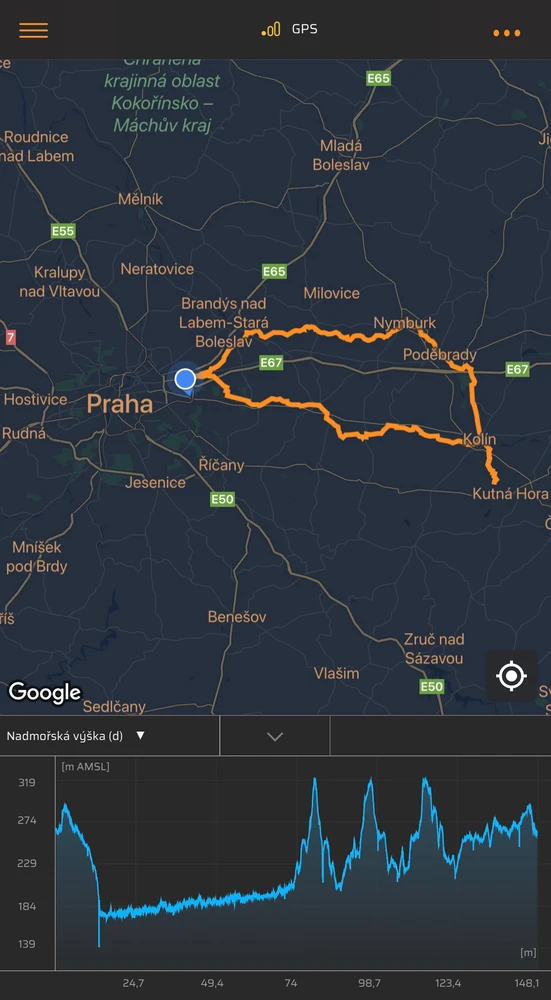The width and height of the screenshot is (551, 1000).
Task: Tap the E50 road badge near Říčany
Action: [x=222, y=499]
